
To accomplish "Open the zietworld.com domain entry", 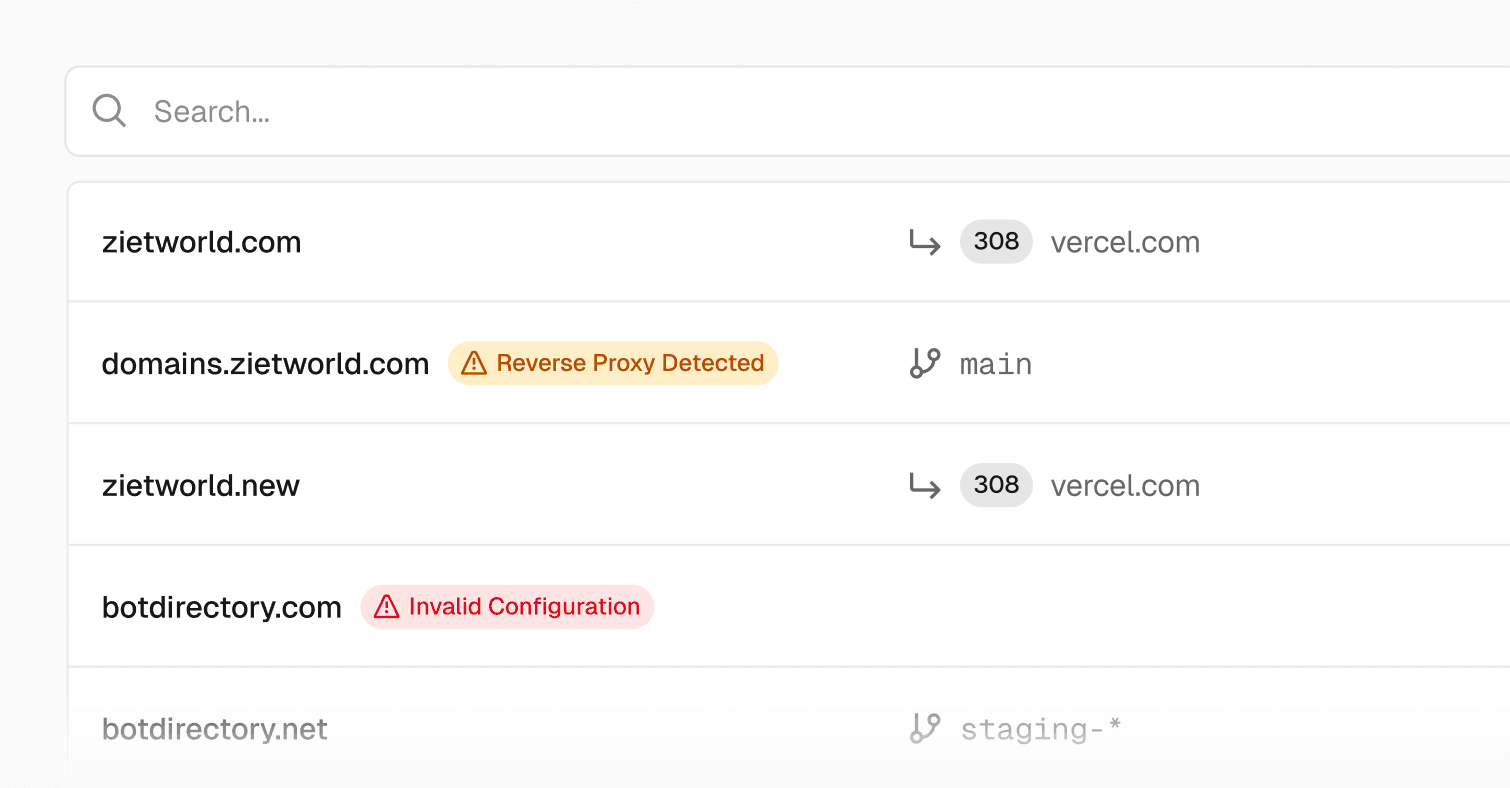I will [x=201, y=242].
